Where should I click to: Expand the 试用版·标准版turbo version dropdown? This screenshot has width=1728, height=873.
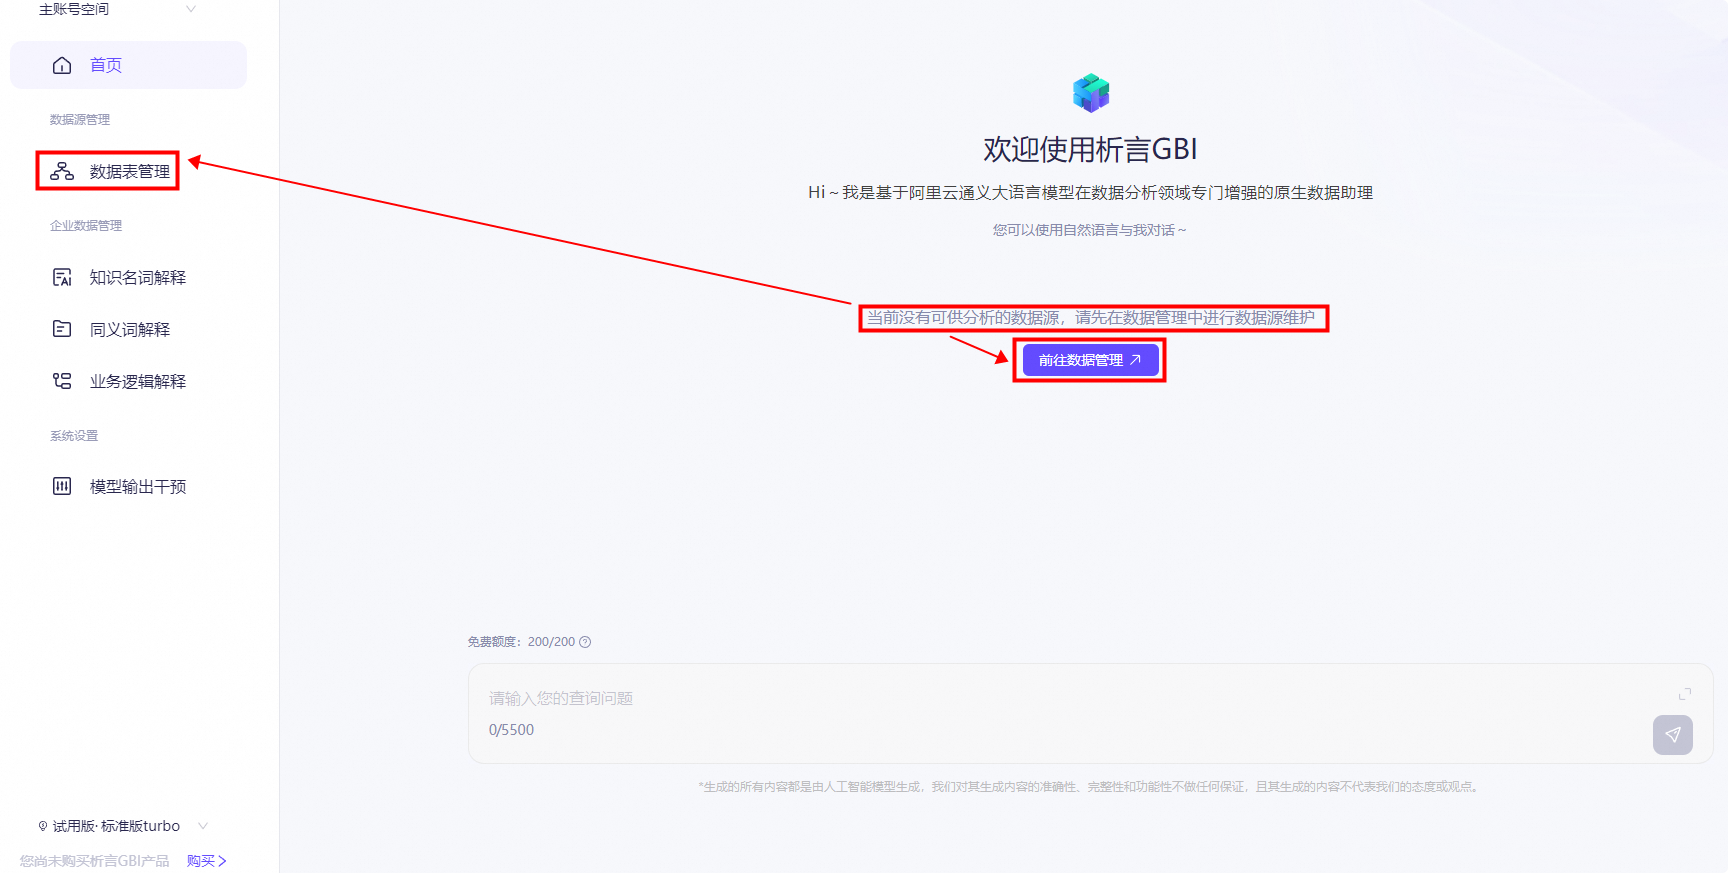[x=123, y=826]
